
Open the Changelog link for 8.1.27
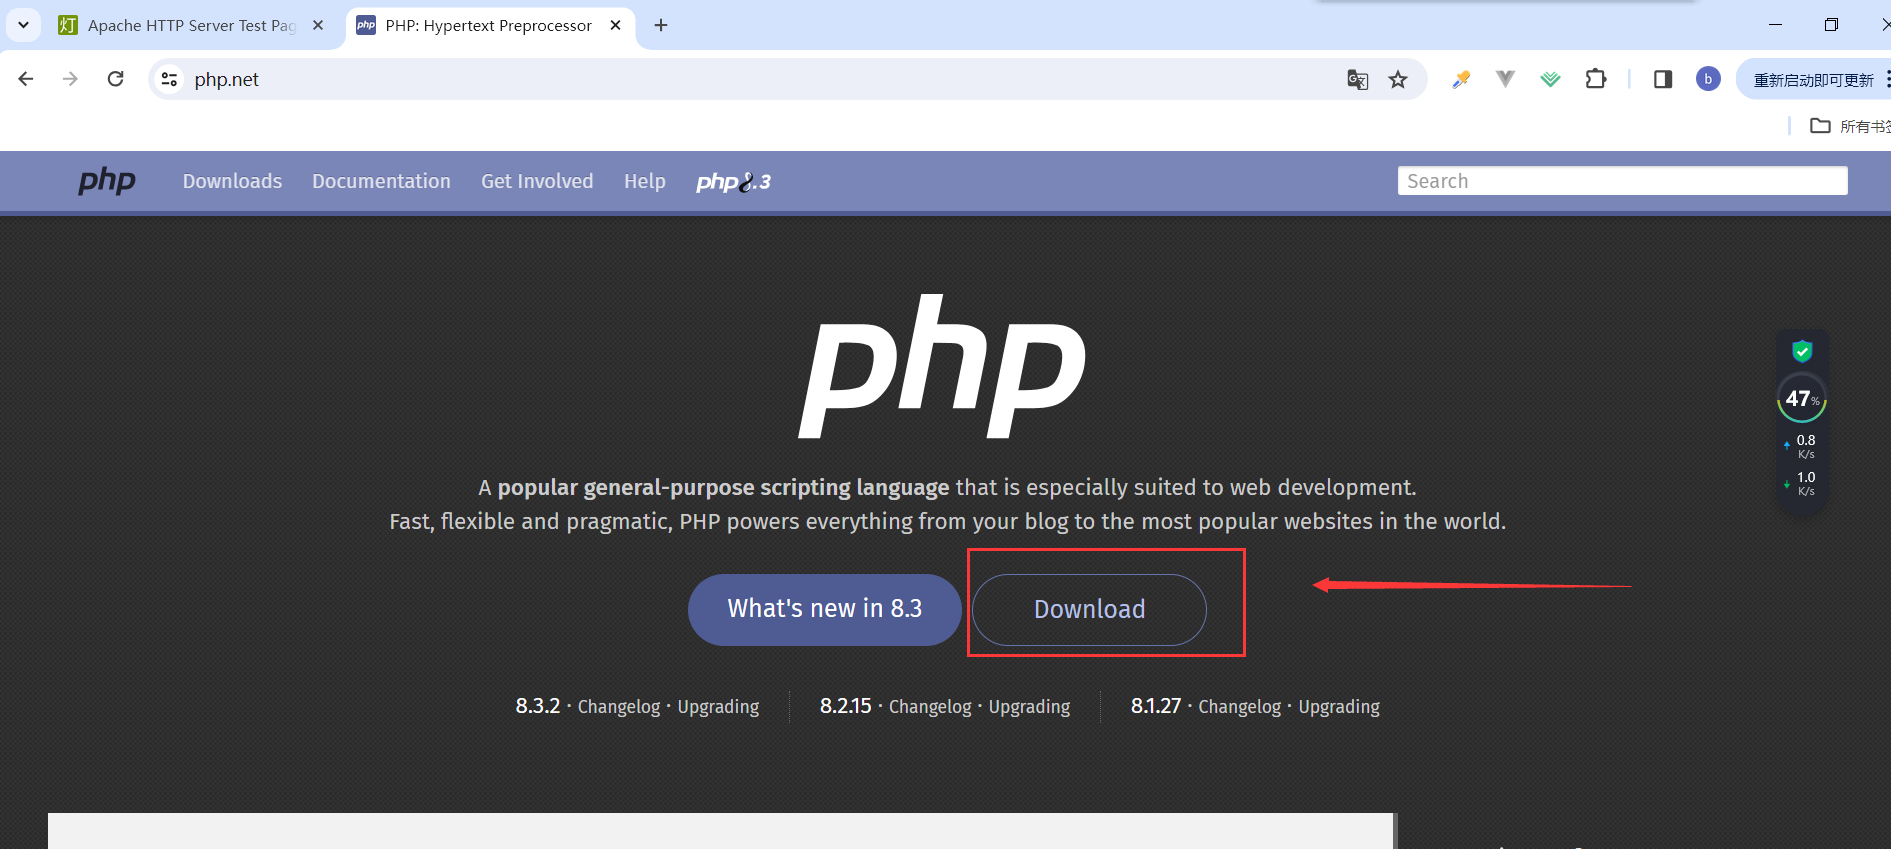pyautogui.click(x=1239, y=707)
